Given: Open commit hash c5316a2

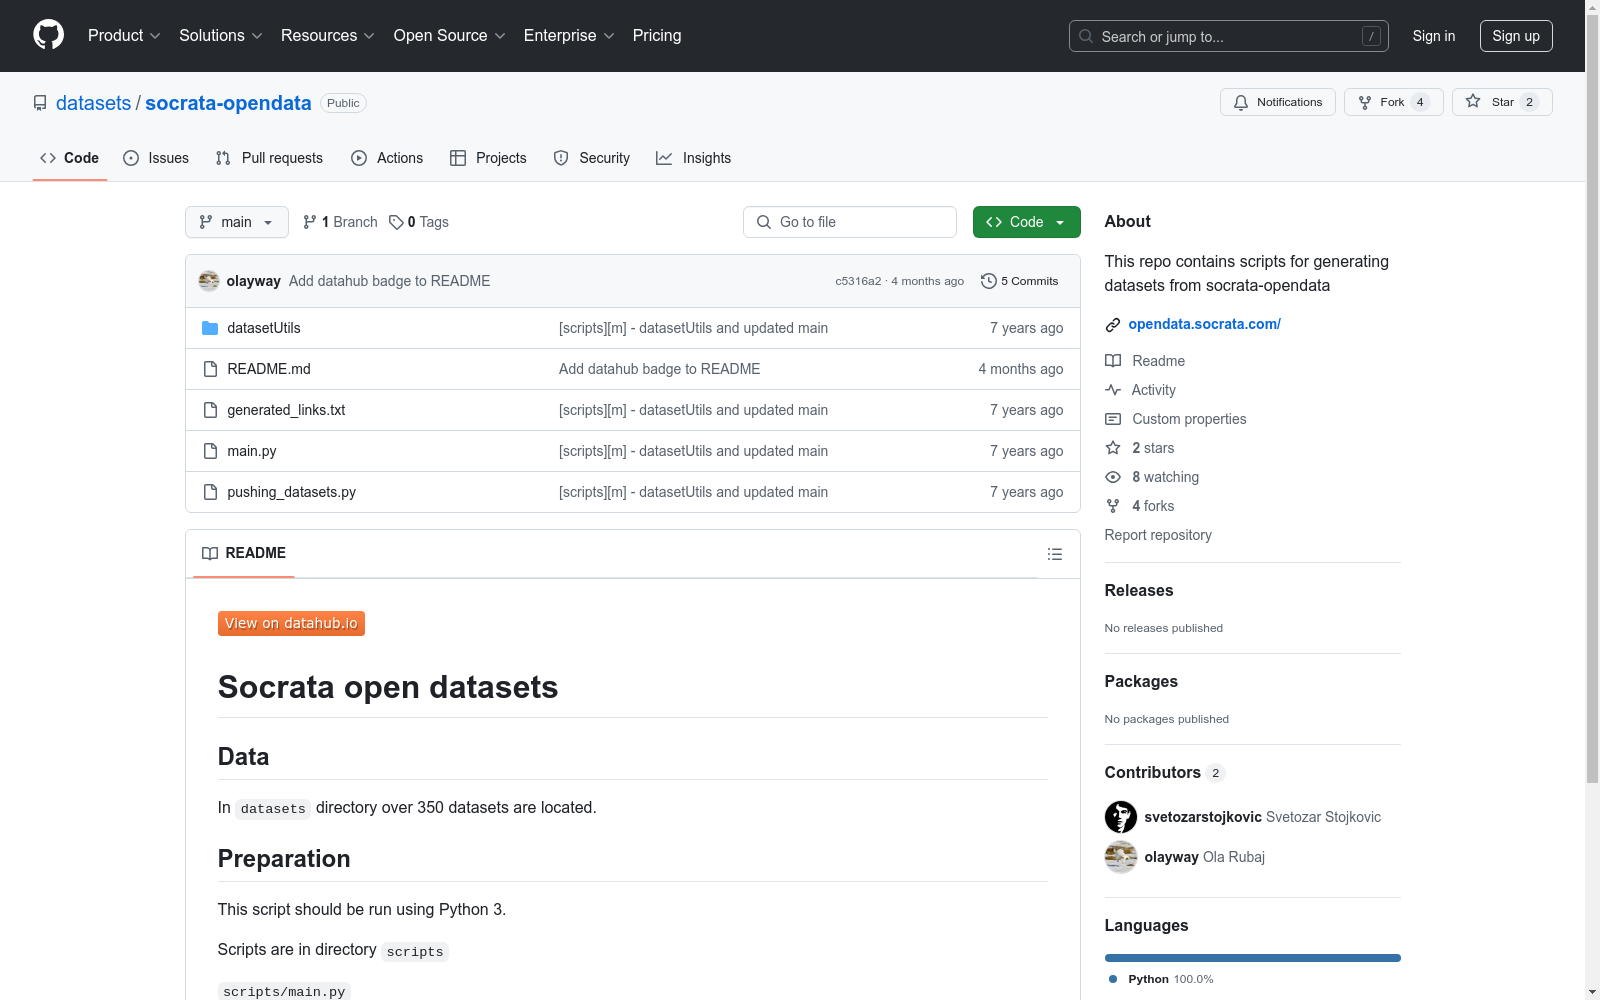Looking at the screenshot, I should click(858, 281).
